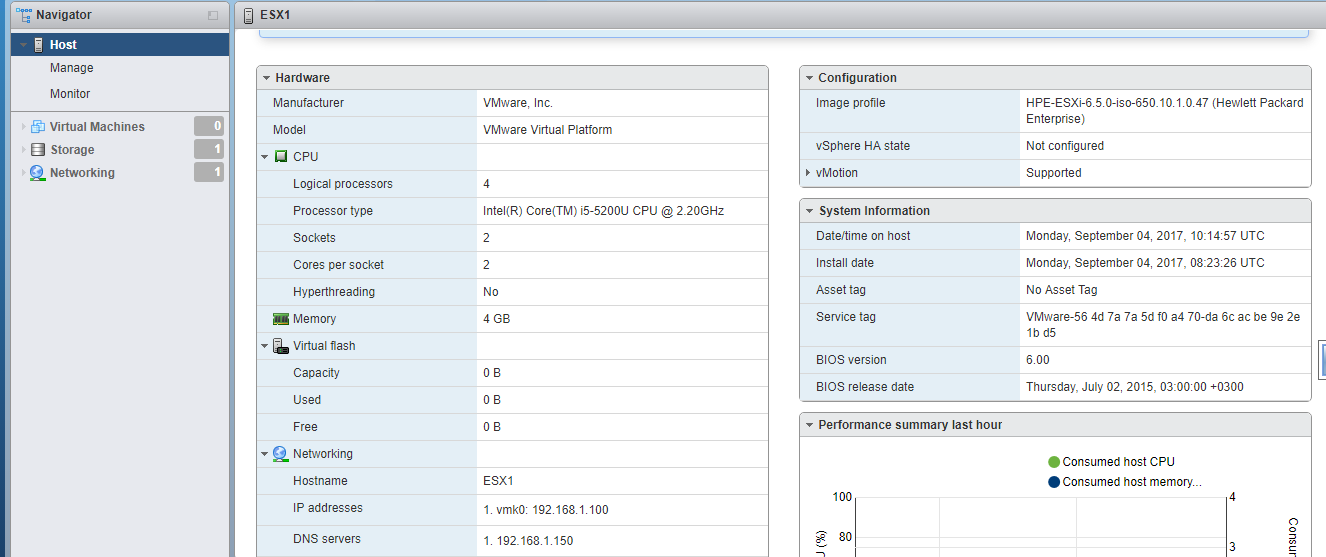The width and height of the screenshot is (1326, 557).
Task: Click the Performance summary last hour header
Action: pos(910,425)
